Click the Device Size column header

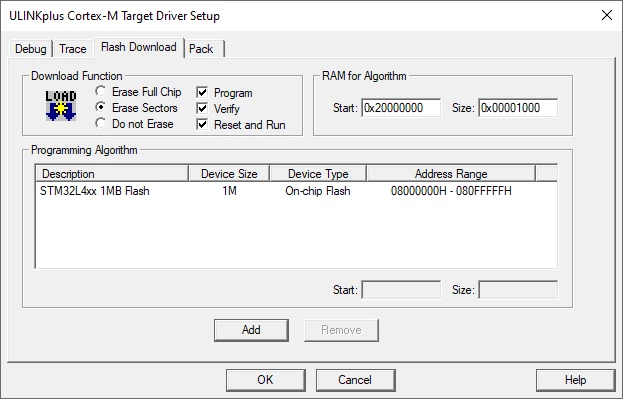coord(229,174)
